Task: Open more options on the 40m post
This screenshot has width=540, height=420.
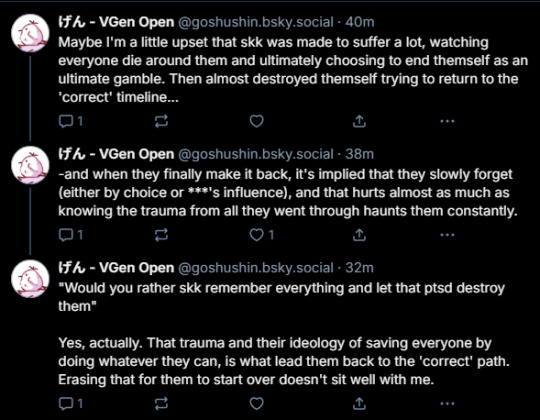Action: tap(447, 121)
